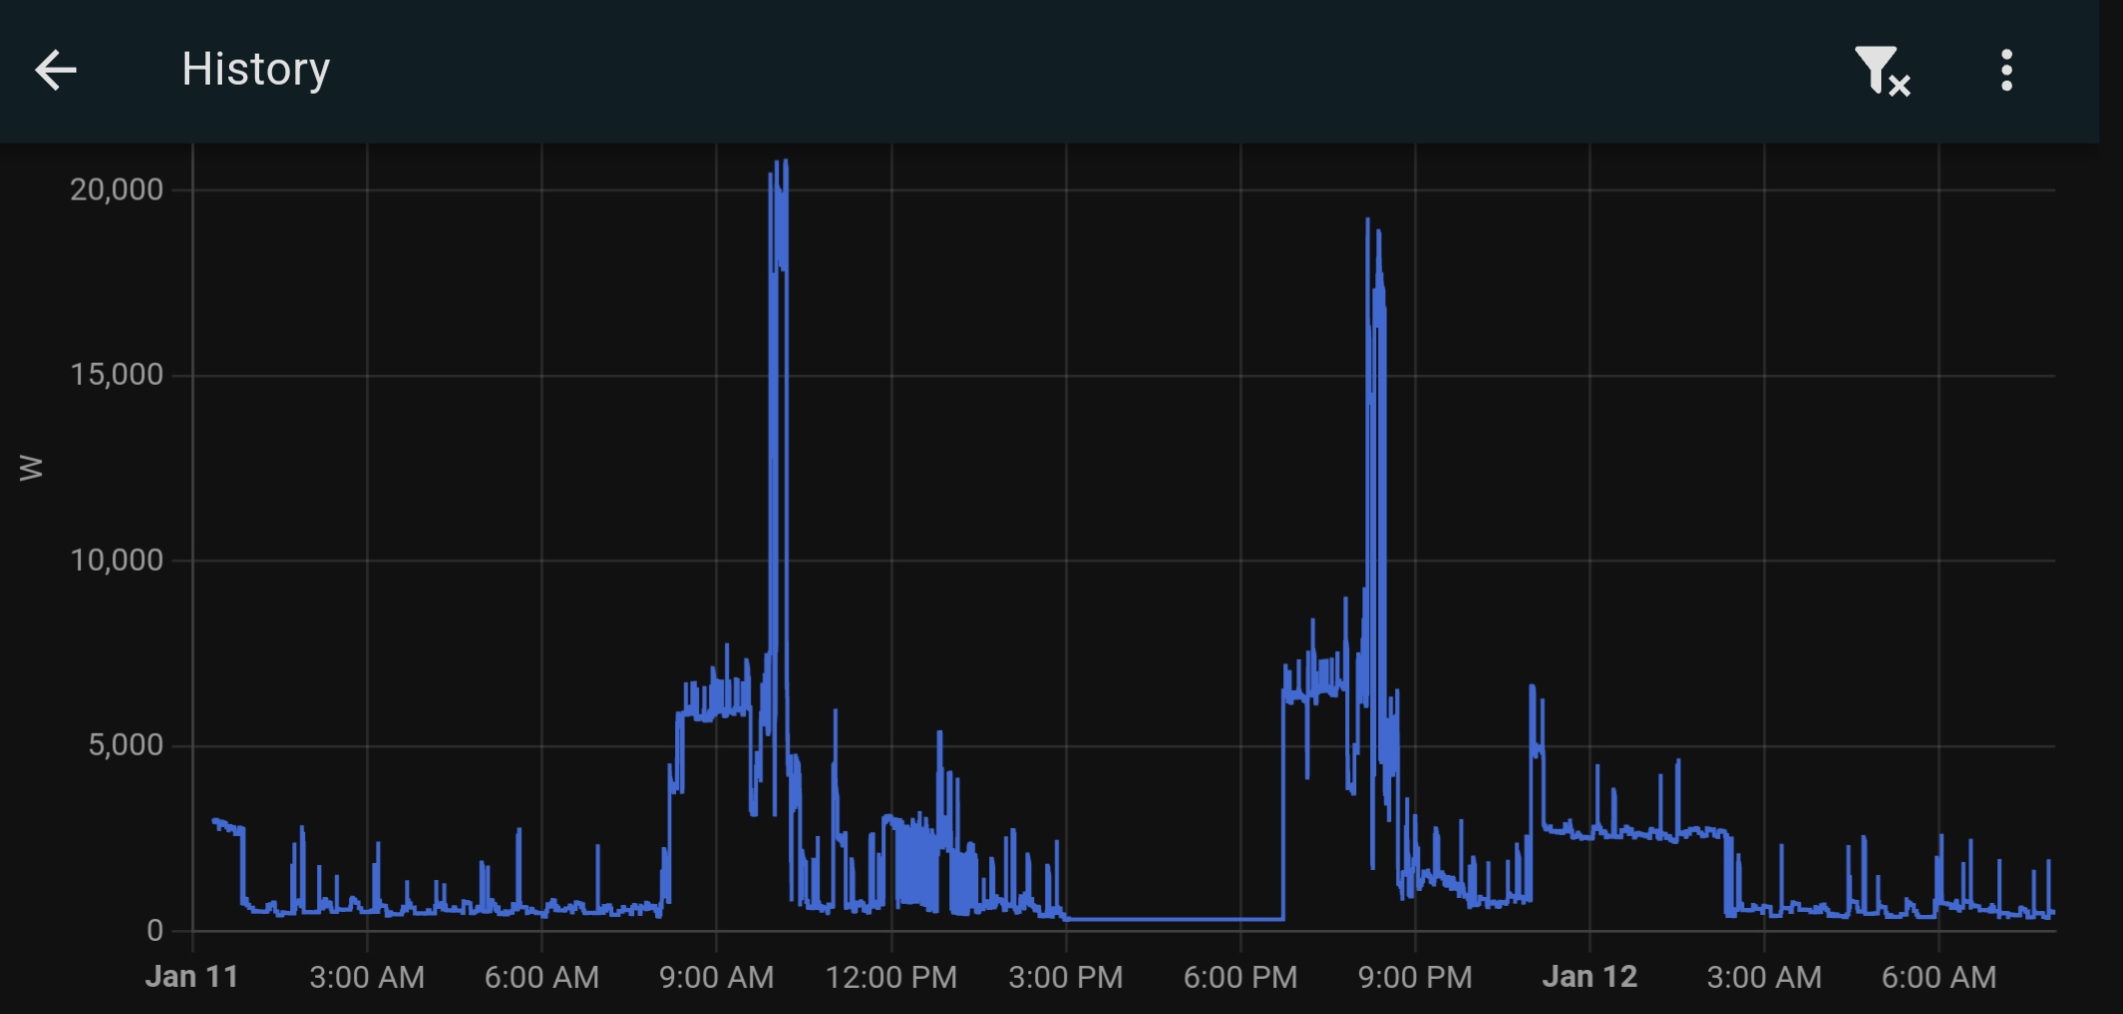Click the flat line segment after 3 PM
The width and height of the screenshot is (2123, 1014).
[1175, 918]
